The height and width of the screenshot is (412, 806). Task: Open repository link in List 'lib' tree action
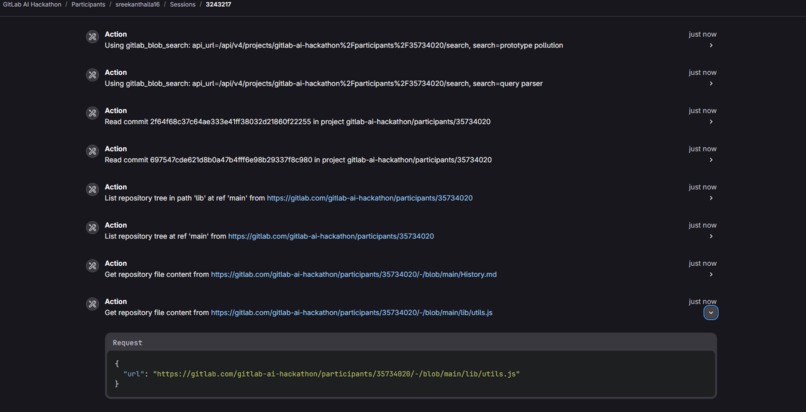370,198
